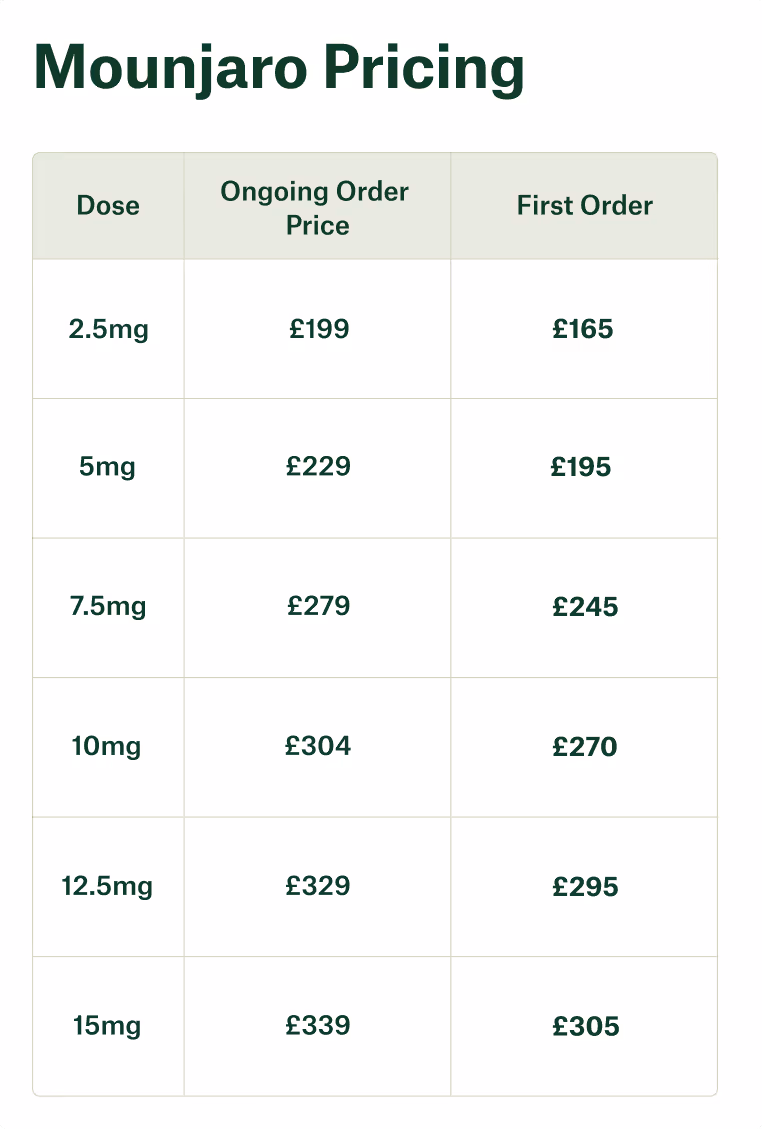Select the £195 first order price

click(581, 467)
